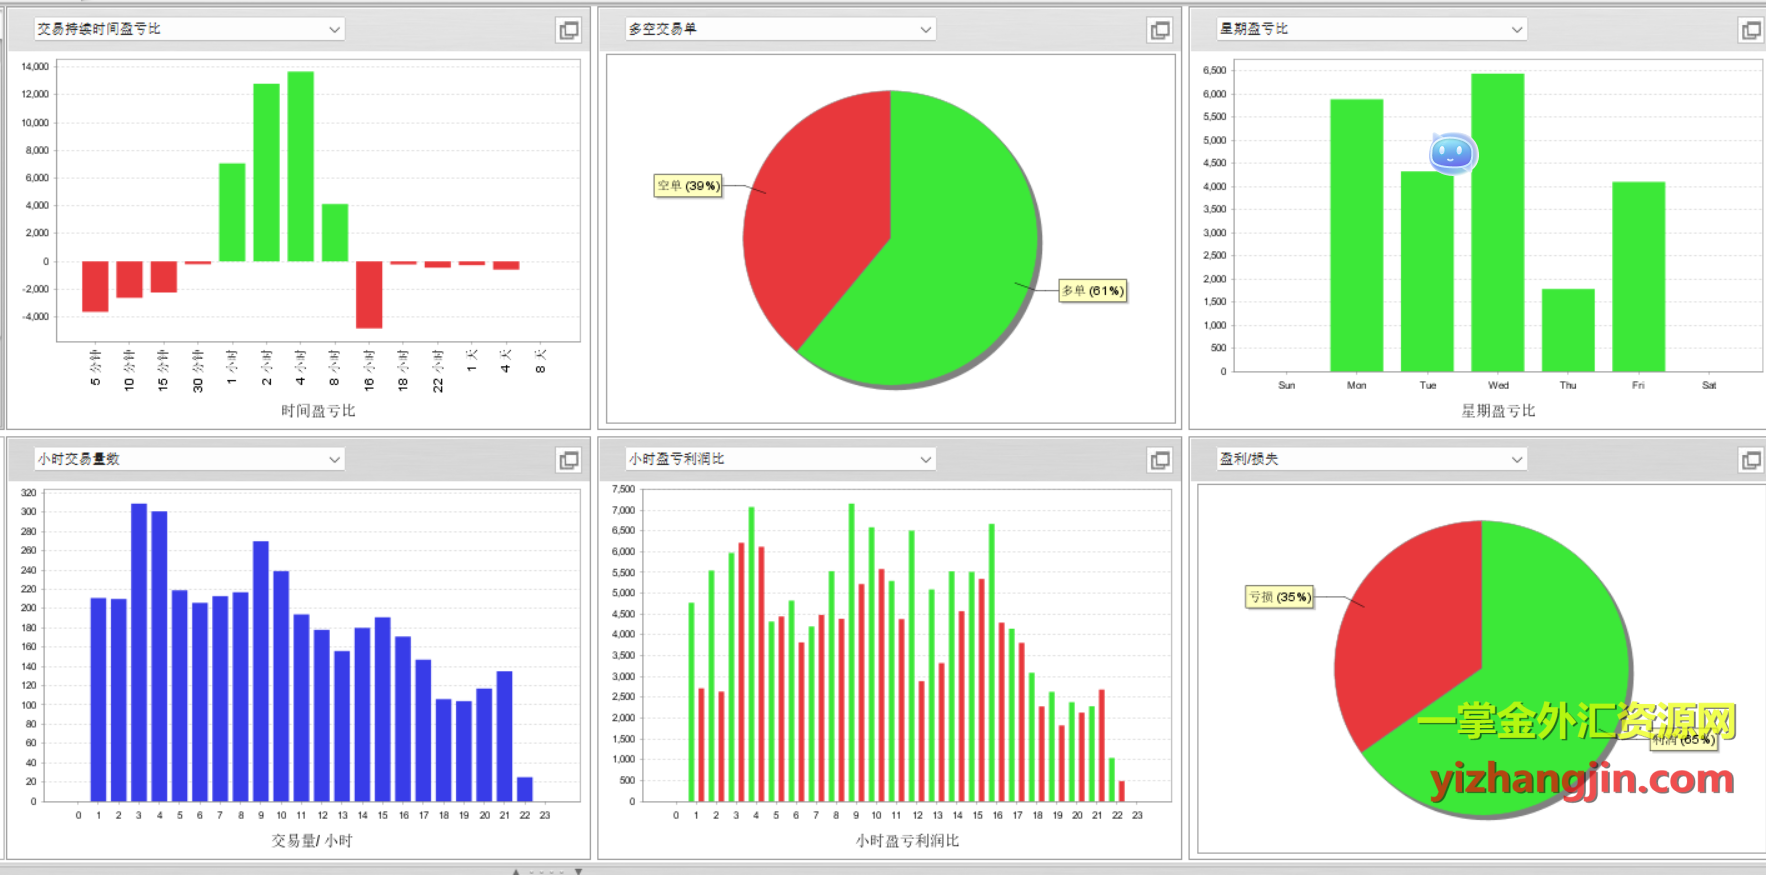
Task: Open the 交易持续时间盈亏比 chart type dropdown
Action: pyautogui.click(x=334, y=30)
